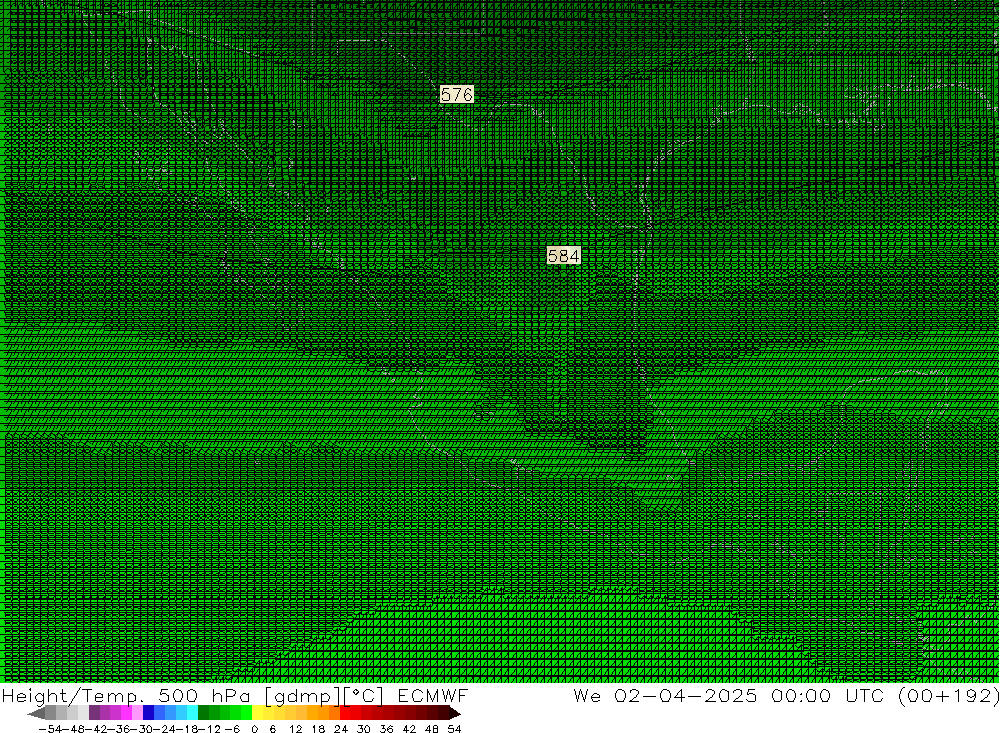
Task: Click the 18 legend scale value
Action: 318,729
